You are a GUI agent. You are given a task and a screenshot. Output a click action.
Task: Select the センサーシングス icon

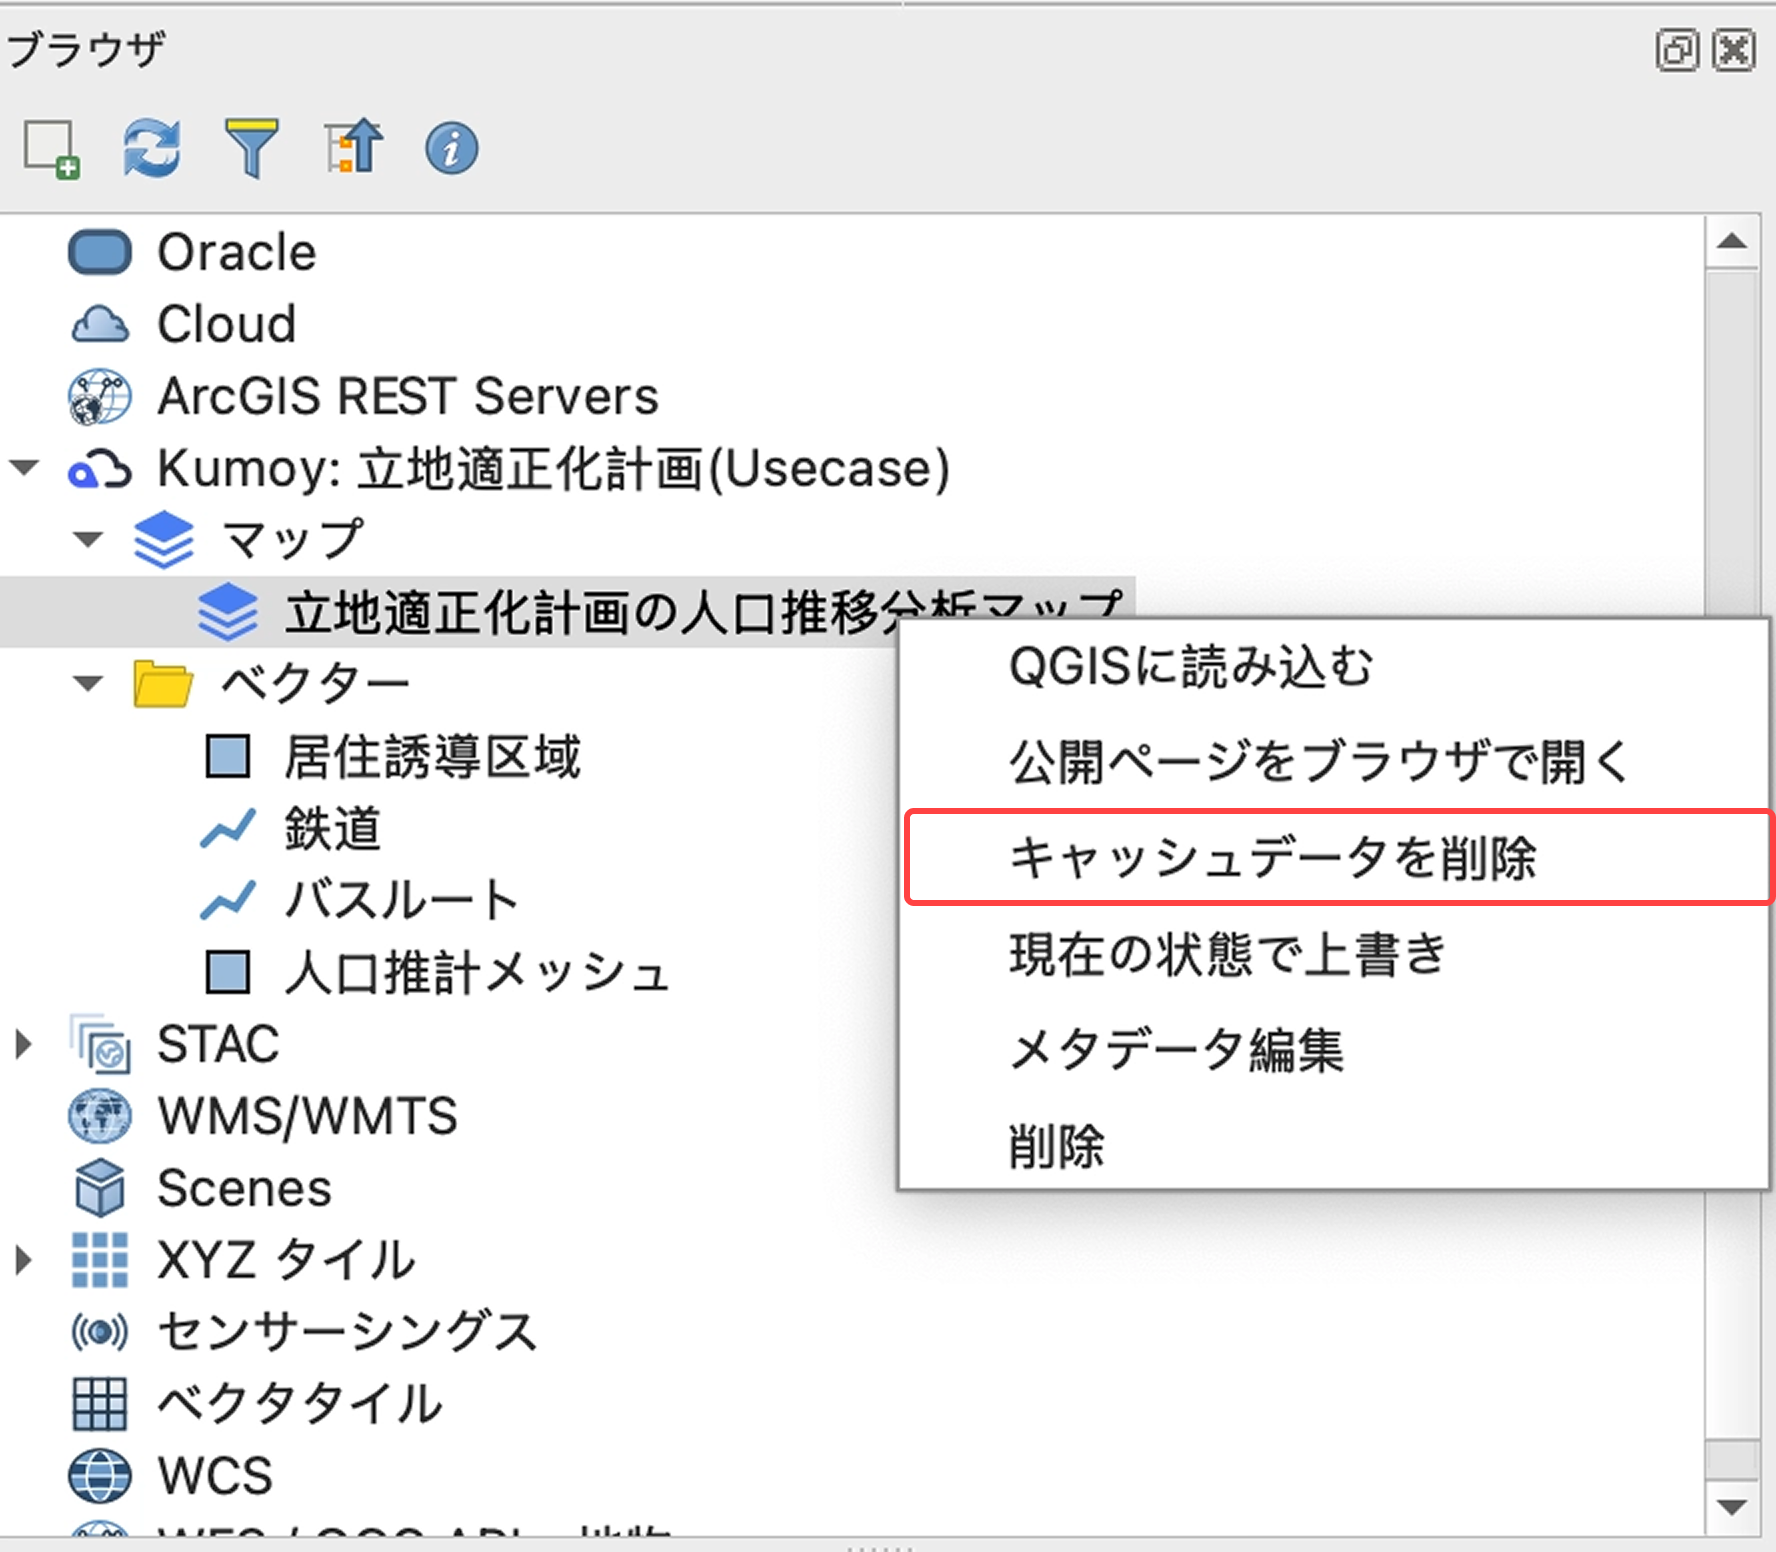click(x=99, y=1332)
